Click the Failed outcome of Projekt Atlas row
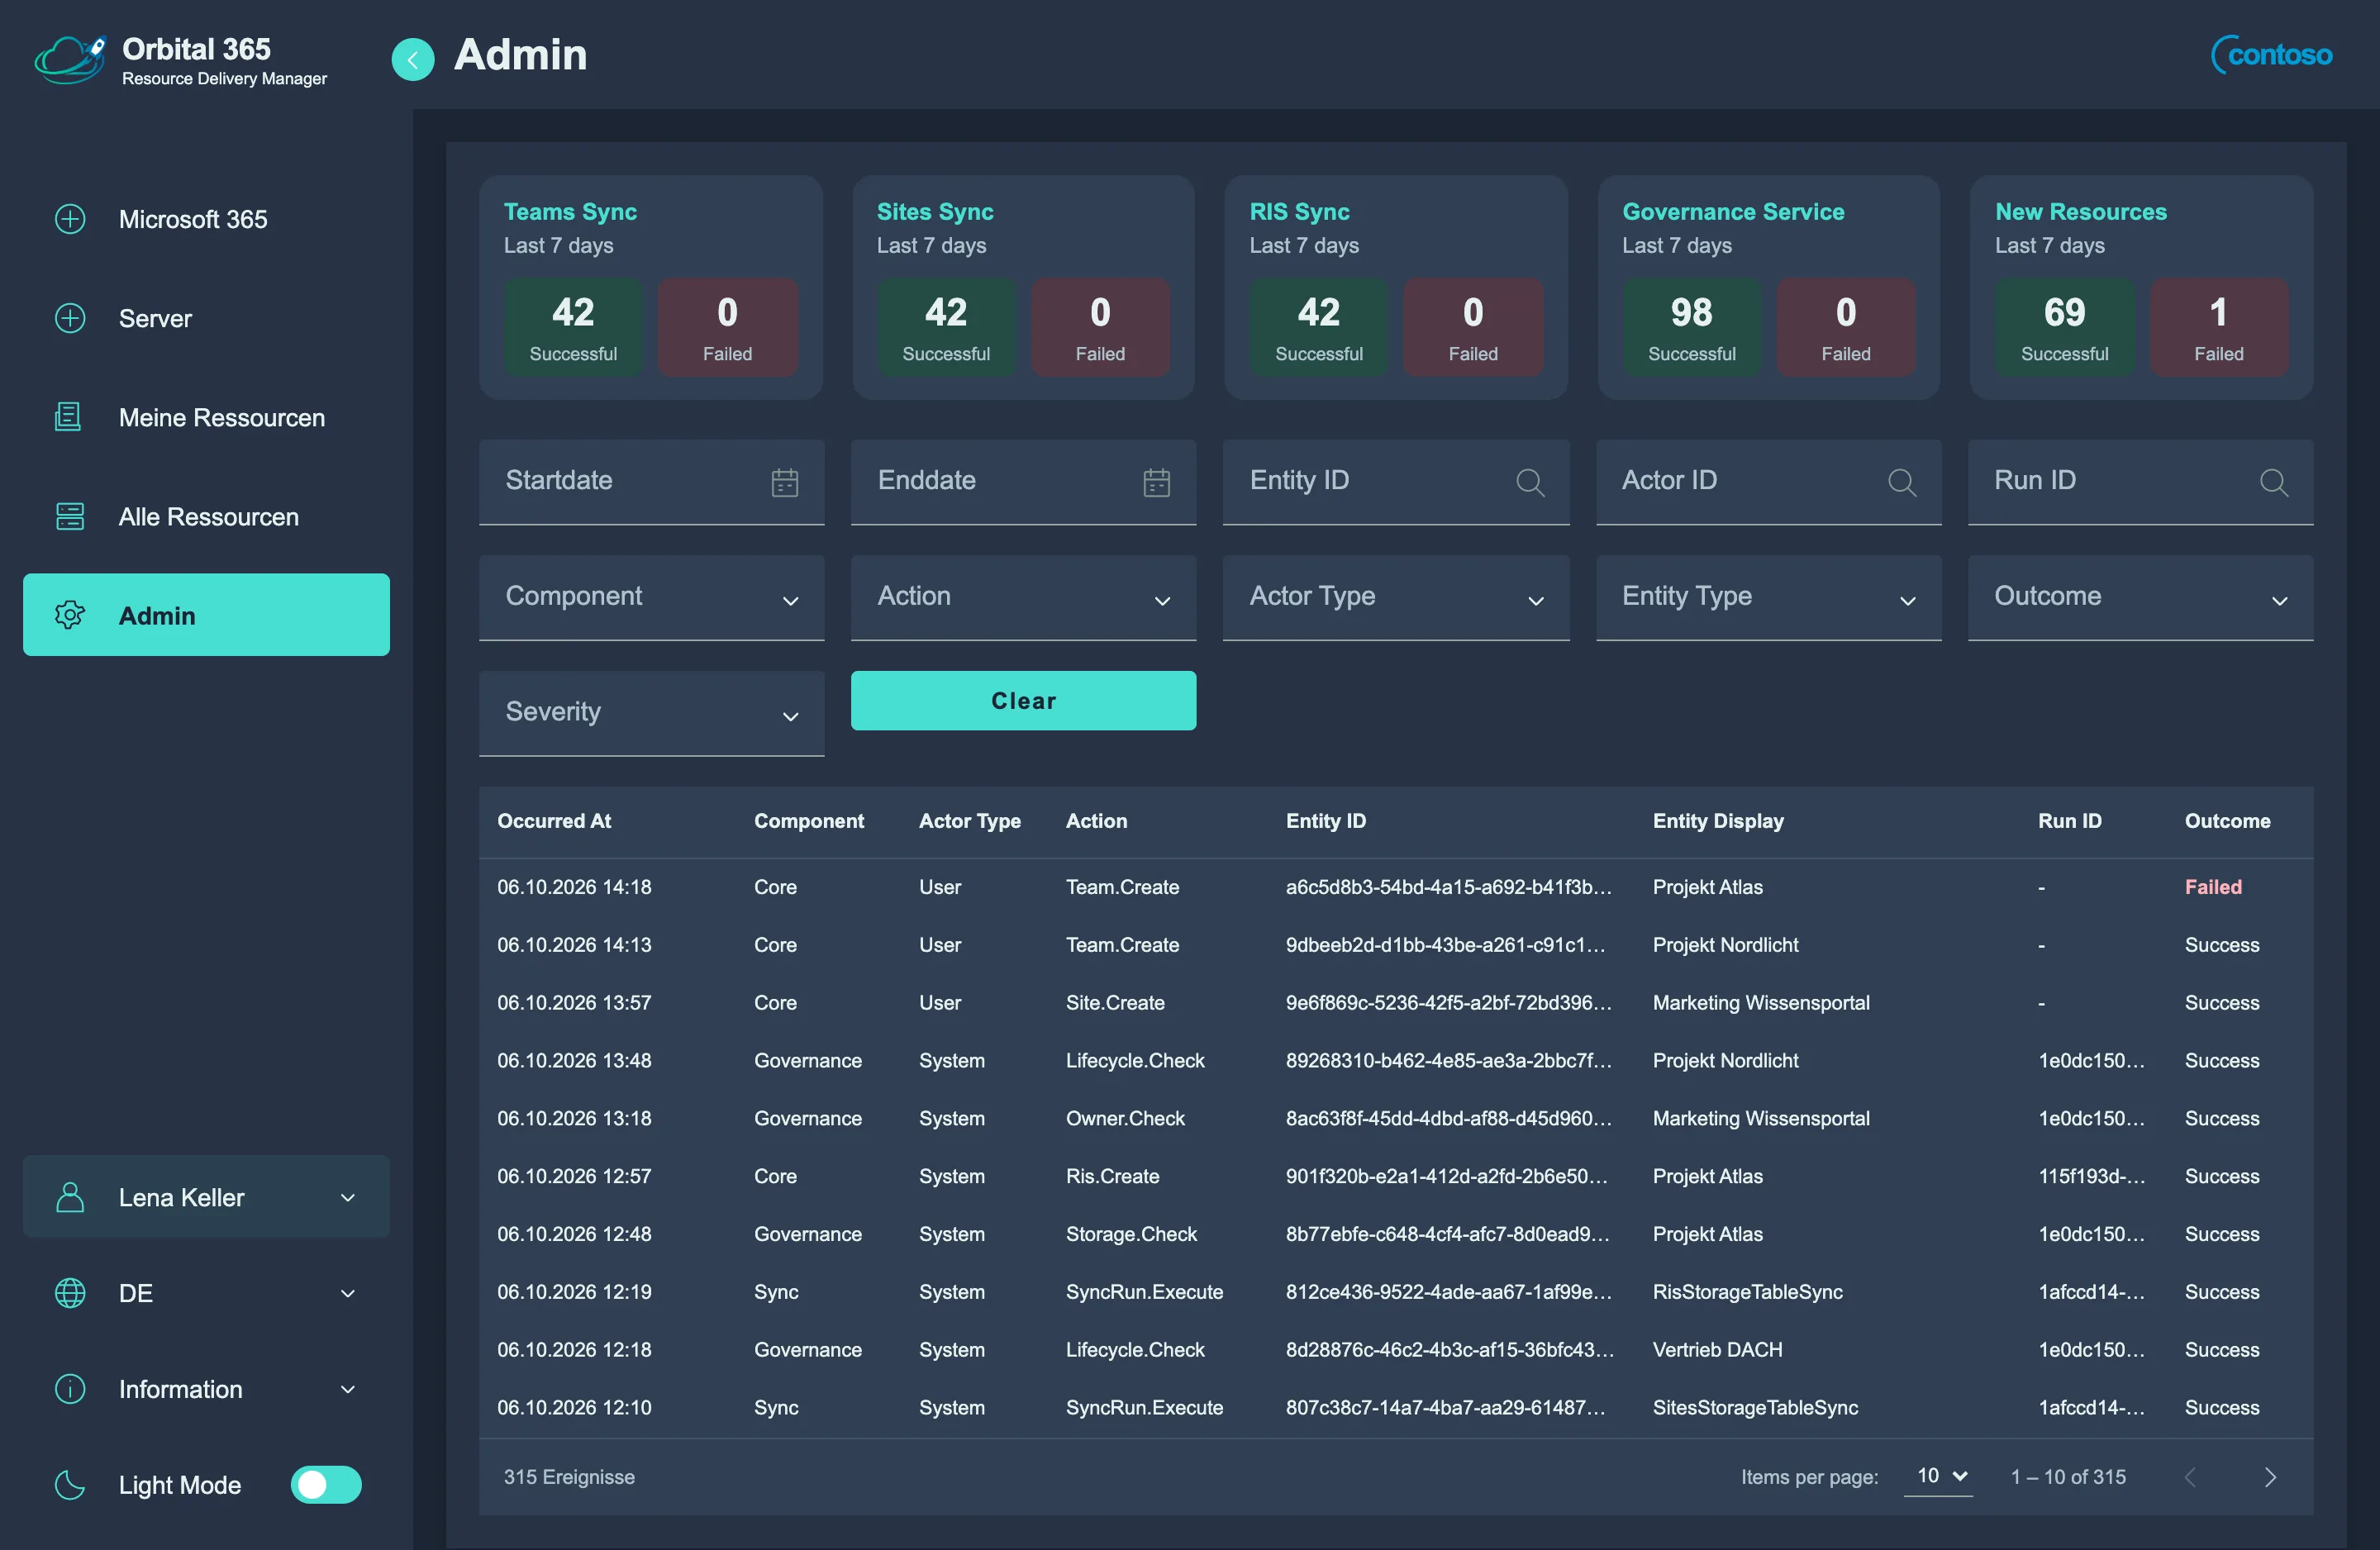The width and height of the screenshot is (2380, 1550). pyautogui.click(x=2213, y=887)
